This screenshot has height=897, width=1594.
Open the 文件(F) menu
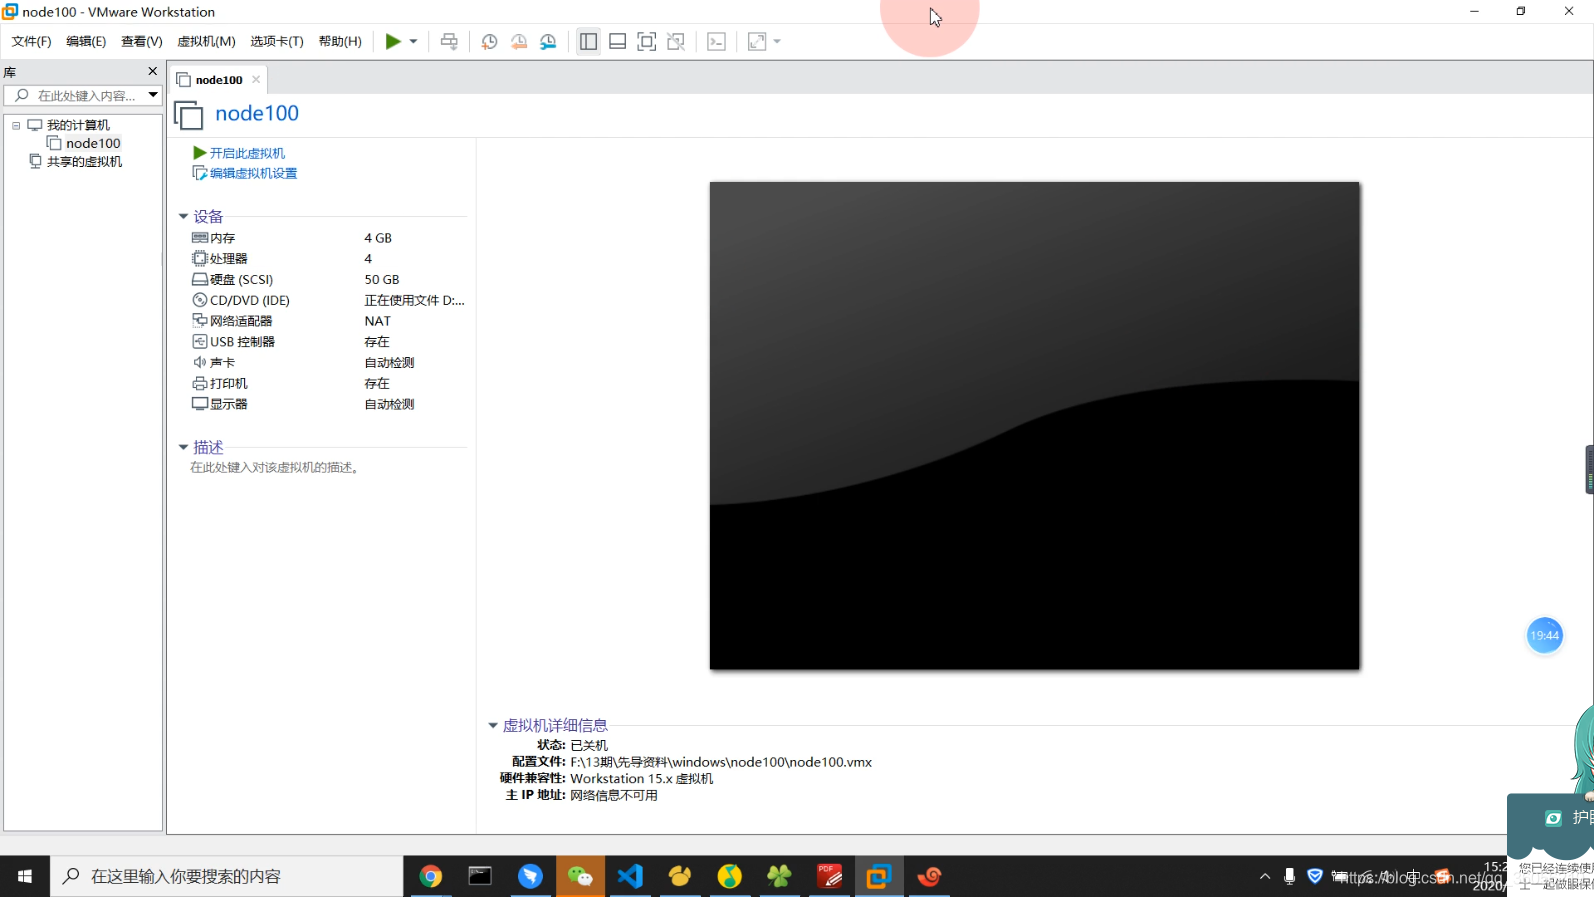pyautogui.click(x=31, y=41)
